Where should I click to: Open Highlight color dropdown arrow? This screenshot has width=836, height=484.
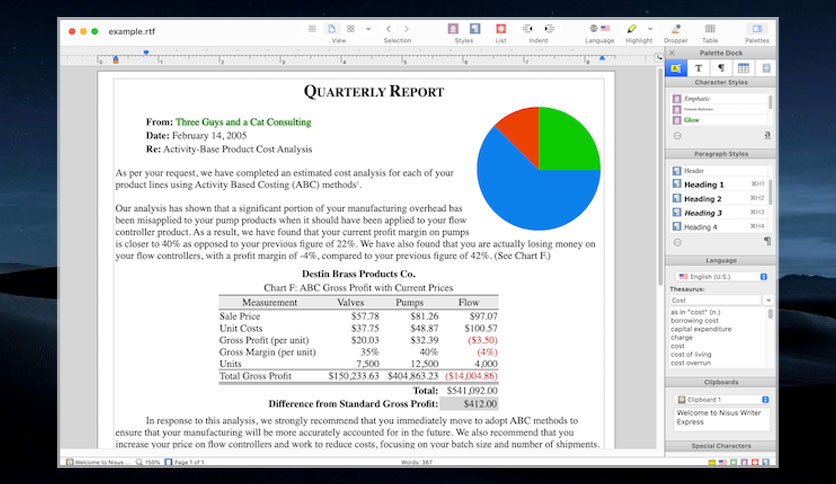pos(650,29)
